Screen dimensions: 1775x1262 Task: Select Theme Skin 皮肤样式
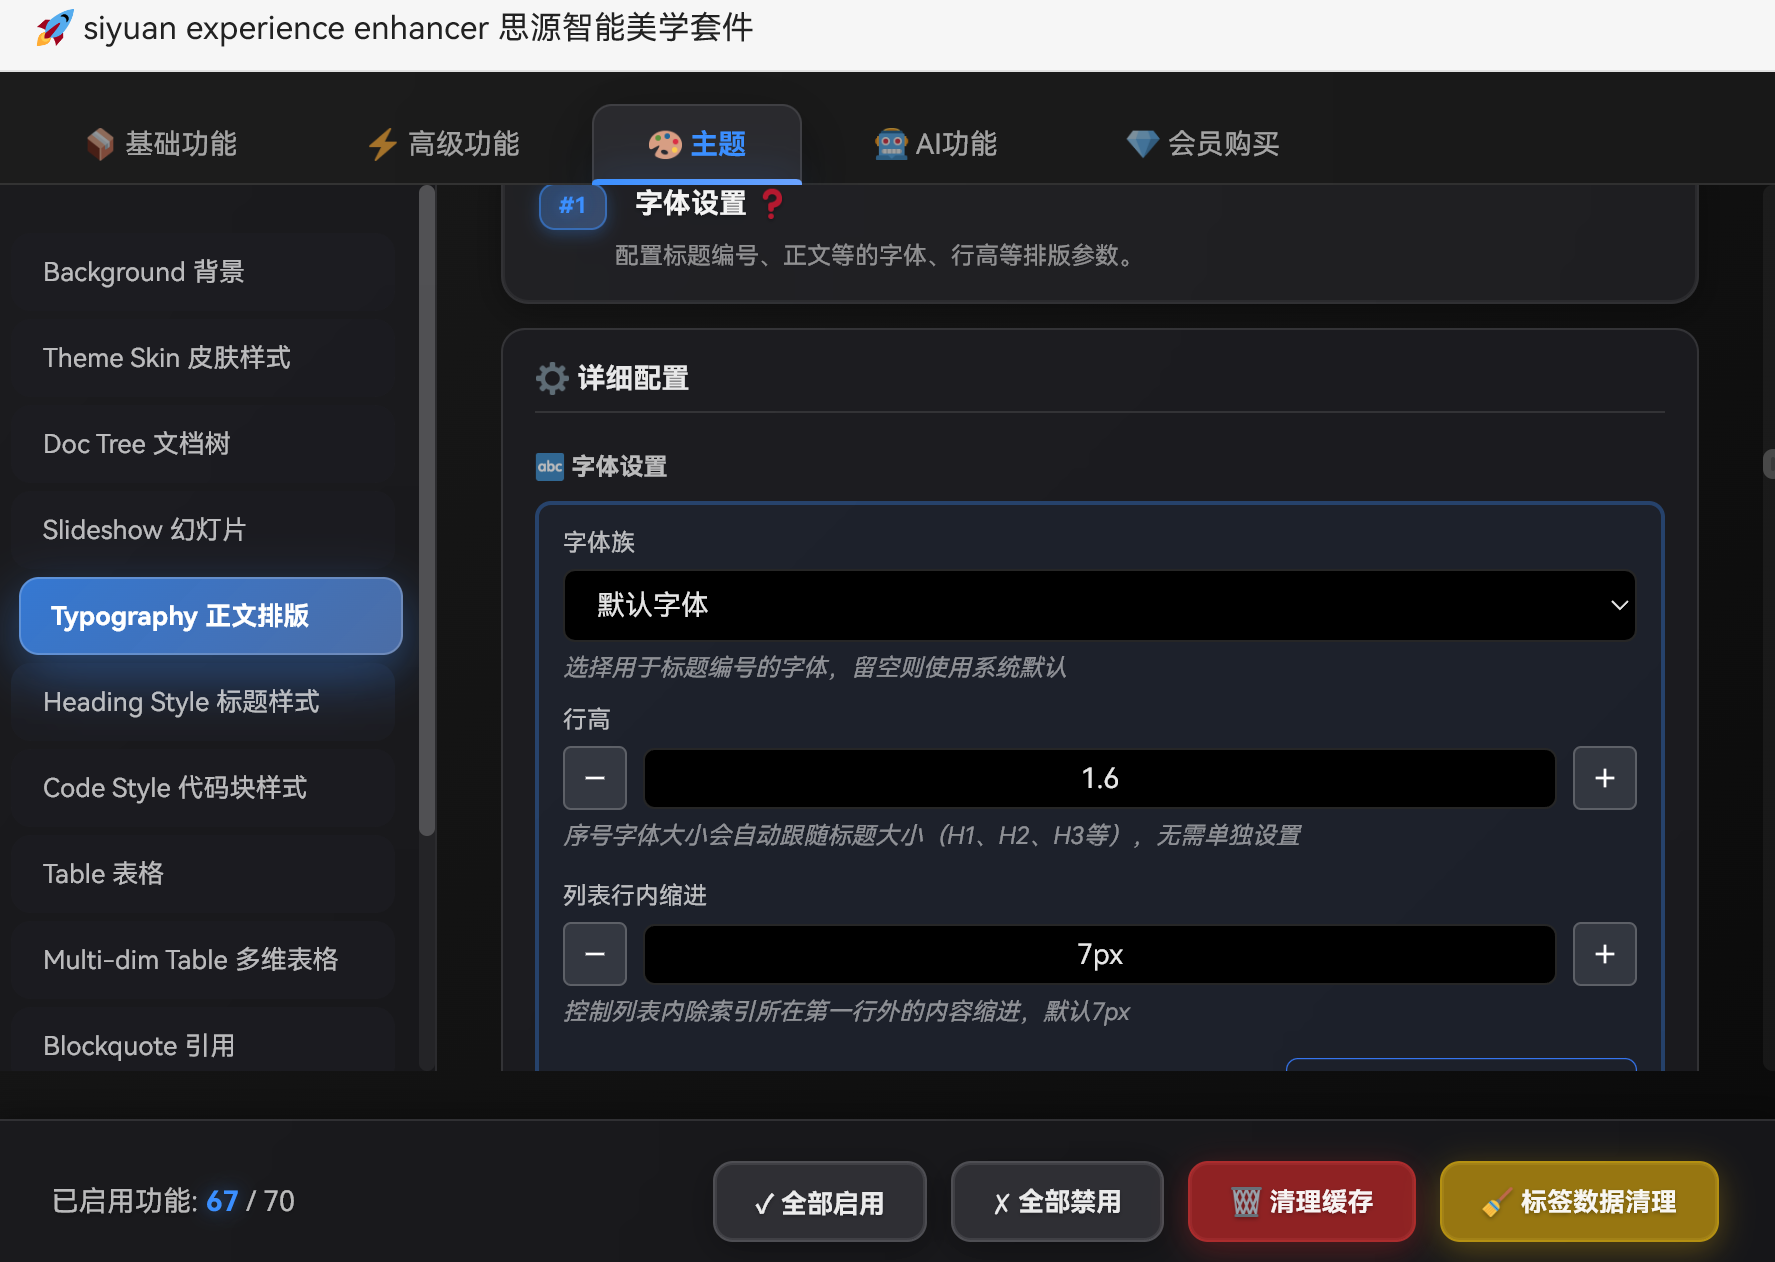point(204,358)
